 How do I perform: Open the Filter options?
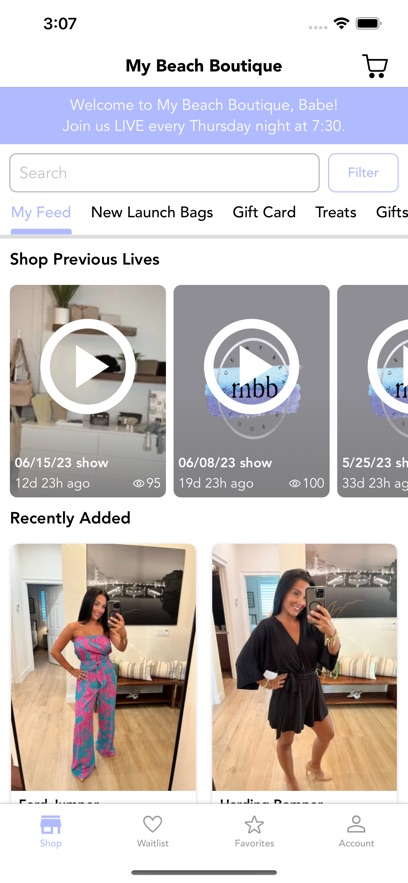tap(363, 173)
